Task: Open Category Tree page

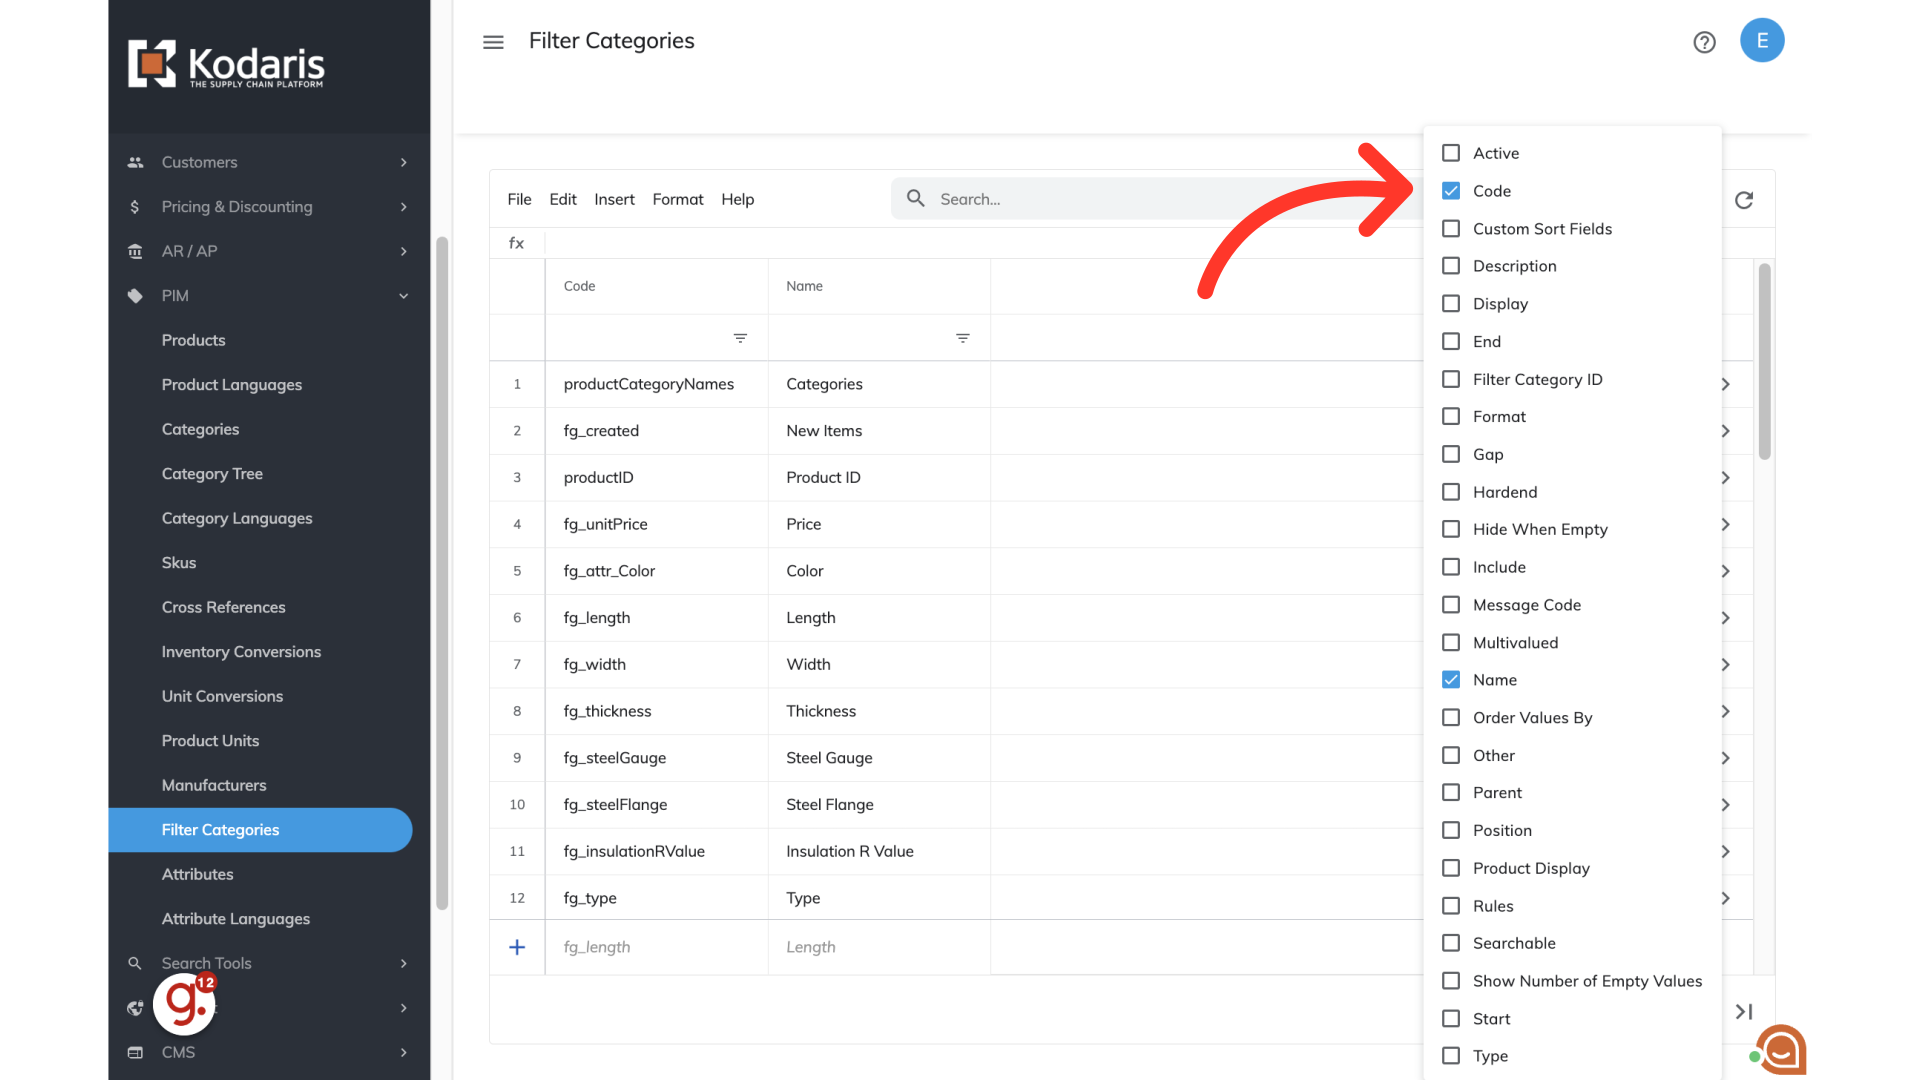Action: point(212,474)
